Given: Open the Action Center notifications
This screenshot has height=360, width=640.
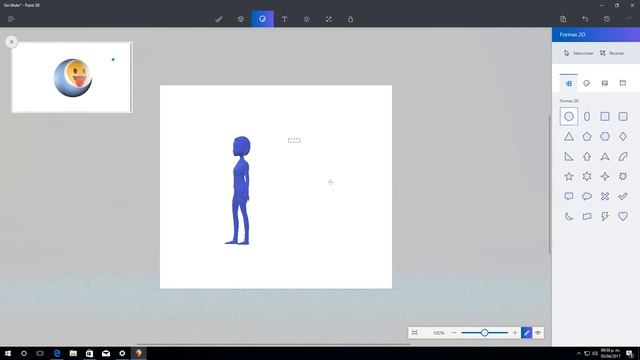Looking at the screenshot, I should click(x=629, y=353).
